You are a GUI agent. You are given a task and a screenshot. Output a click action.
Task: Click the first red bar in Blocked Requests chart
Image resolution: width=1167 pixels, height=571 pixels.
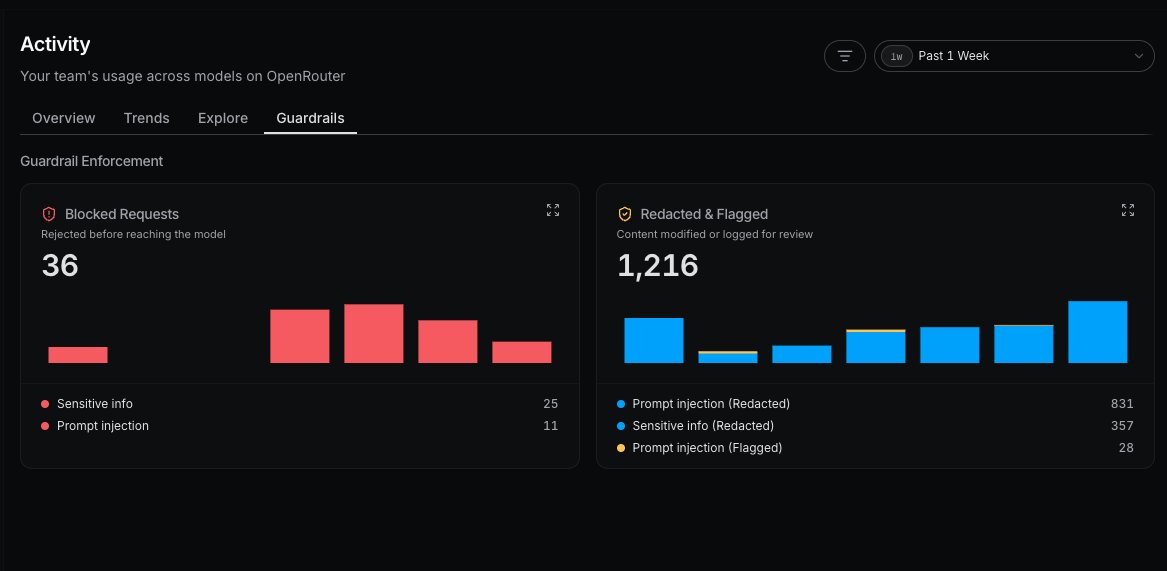point(78,355)
